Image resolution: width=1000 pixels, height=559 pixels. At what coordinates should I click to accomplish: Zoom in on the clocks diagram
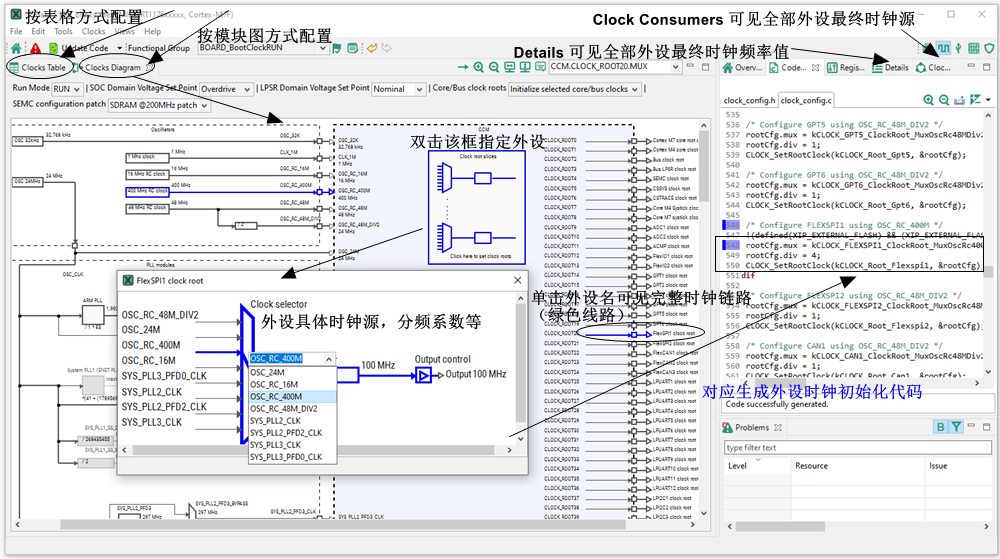478,67
